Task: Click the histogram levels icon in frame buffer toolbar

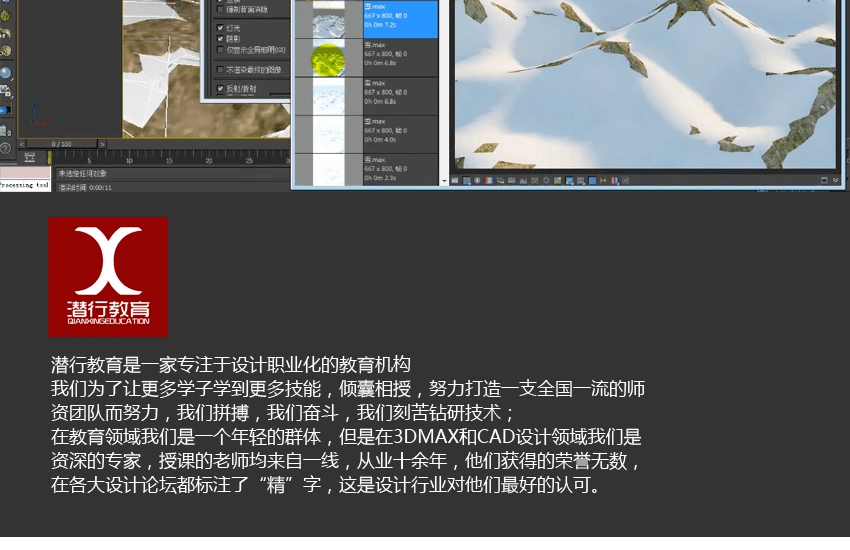Action: (x=523, y=180)
